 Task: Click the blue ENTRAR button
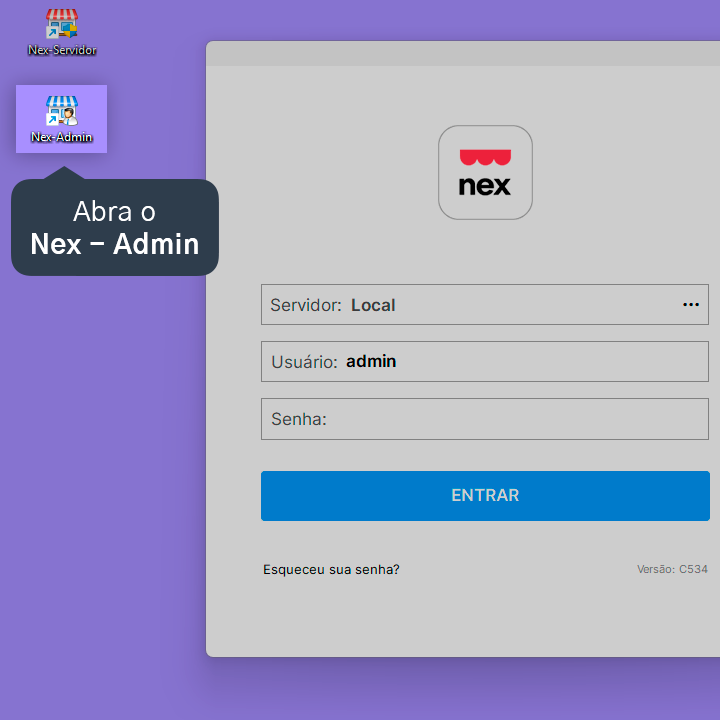(485, 496)
